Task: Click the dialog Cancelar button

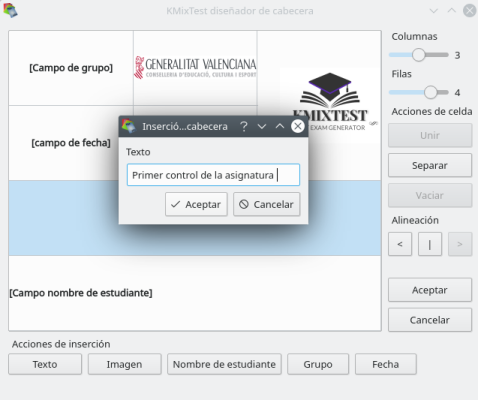Action: click(267, 204)
